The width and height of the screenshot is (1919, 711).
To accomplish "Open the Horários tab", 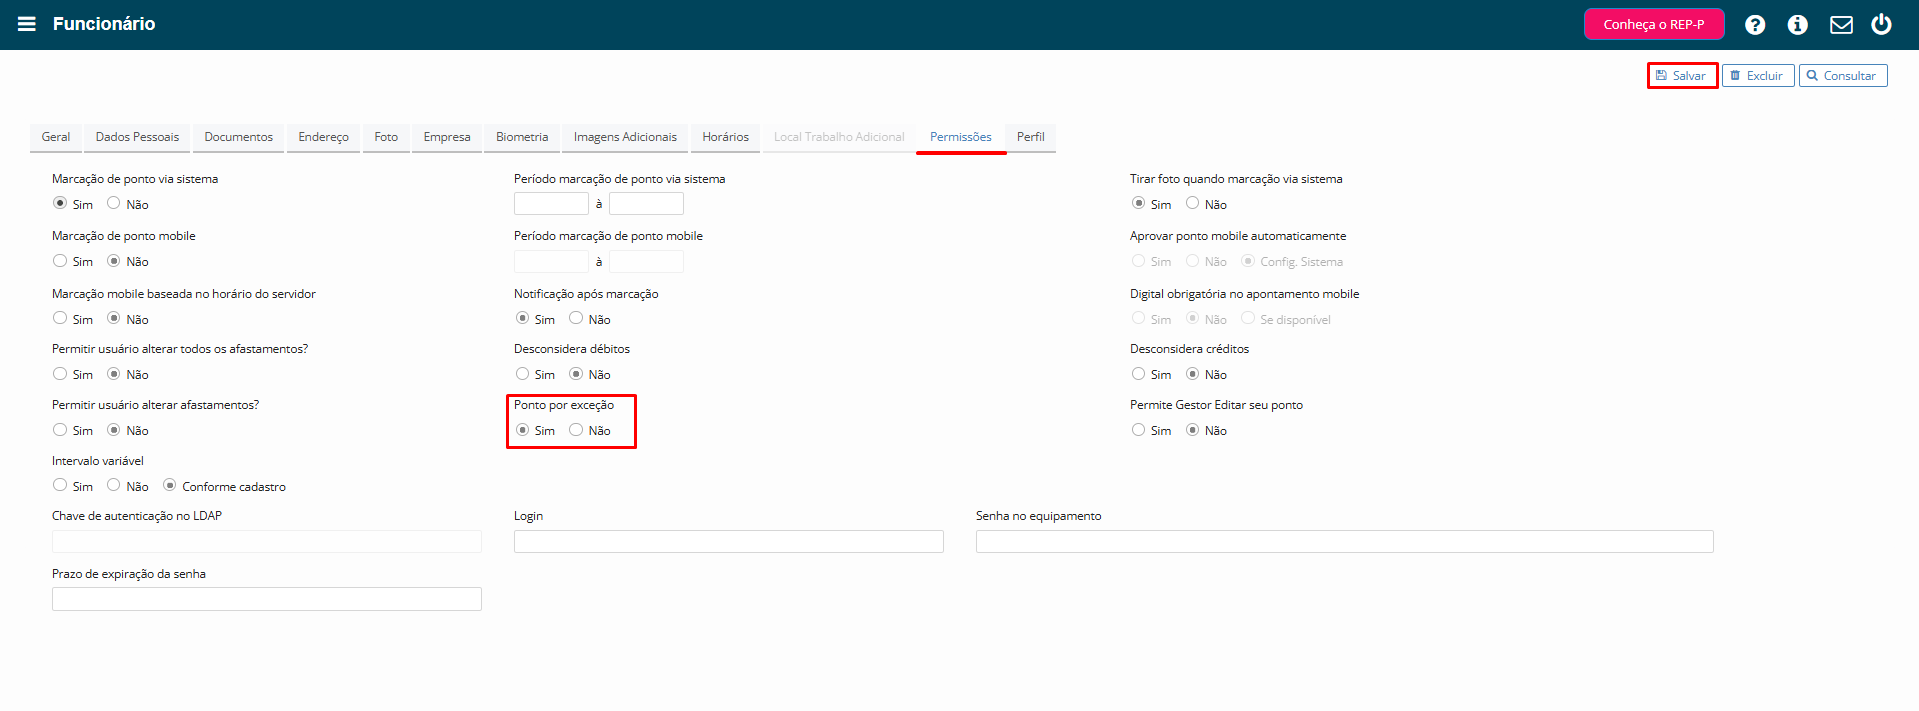I will click(x=725, y=137).
